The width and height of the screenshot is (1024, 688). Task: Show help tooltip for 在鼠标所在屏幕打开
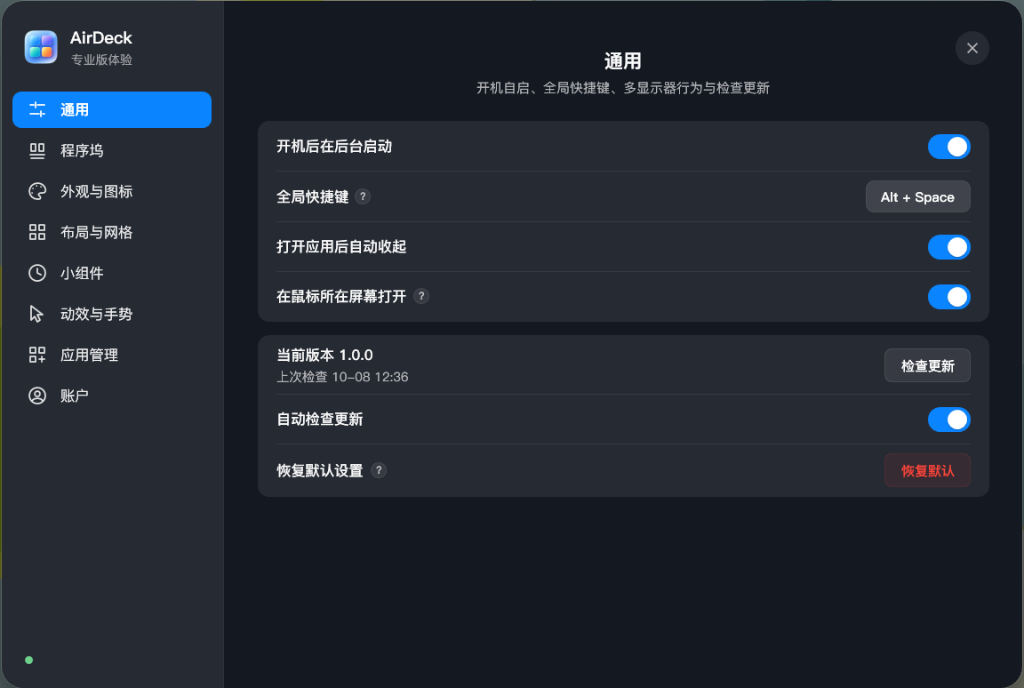pos(421,296)
